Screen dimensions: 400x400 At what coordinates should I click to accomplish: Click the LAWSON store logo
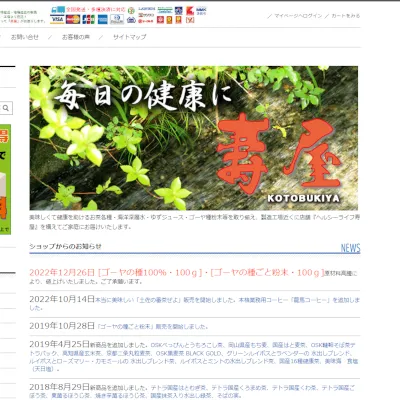(146, 9)
